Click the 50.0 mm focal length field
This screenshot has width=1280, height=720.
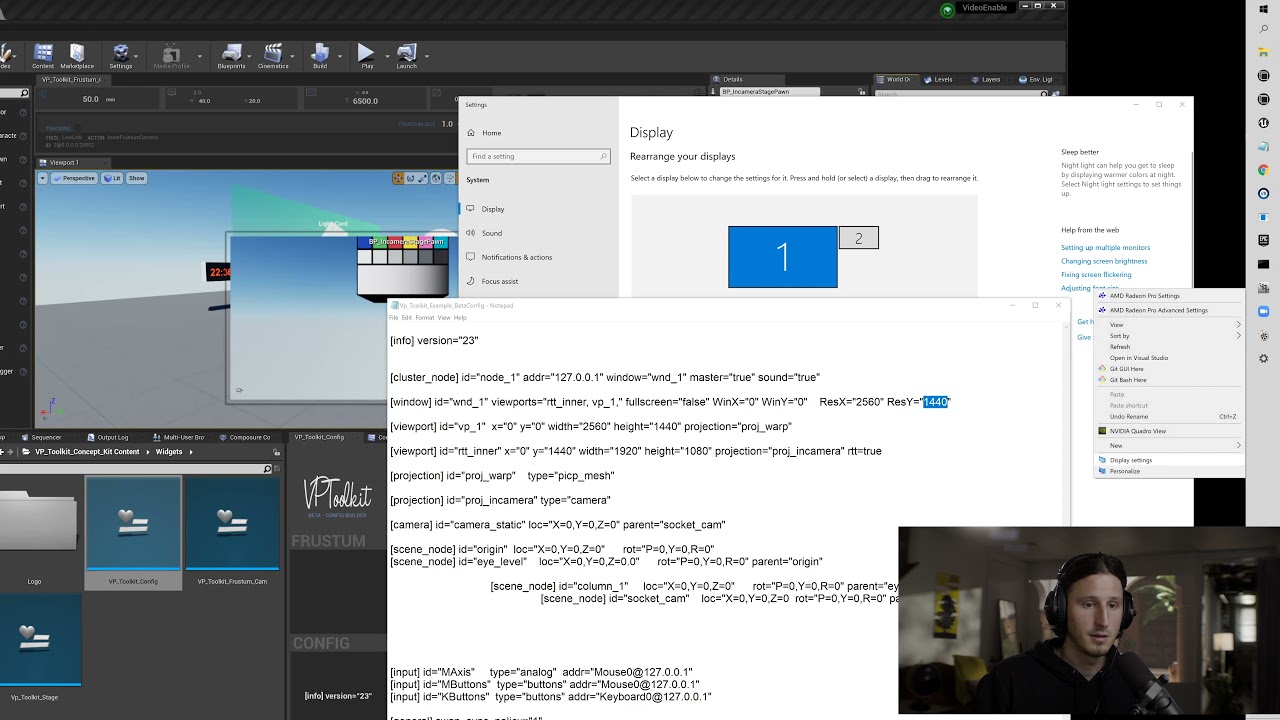(97, 99)
